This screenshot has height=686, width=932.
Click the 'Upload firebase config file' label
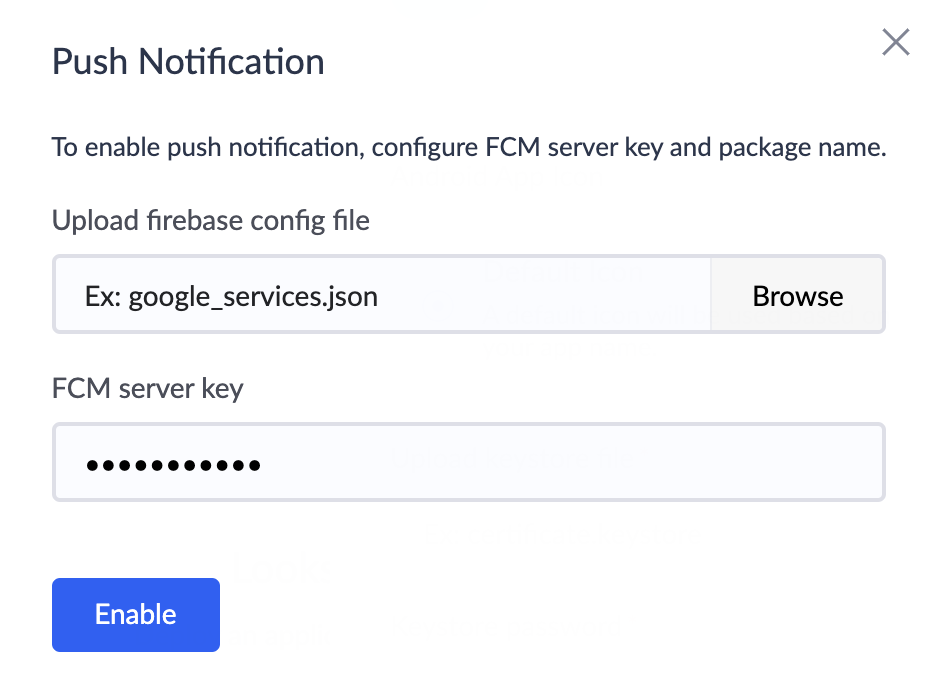pyautogui.click(x=211, y=220)
